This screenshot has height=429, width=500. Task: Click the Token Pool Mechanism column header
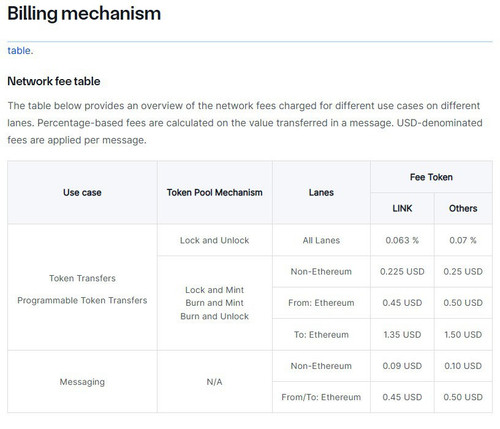215,192
